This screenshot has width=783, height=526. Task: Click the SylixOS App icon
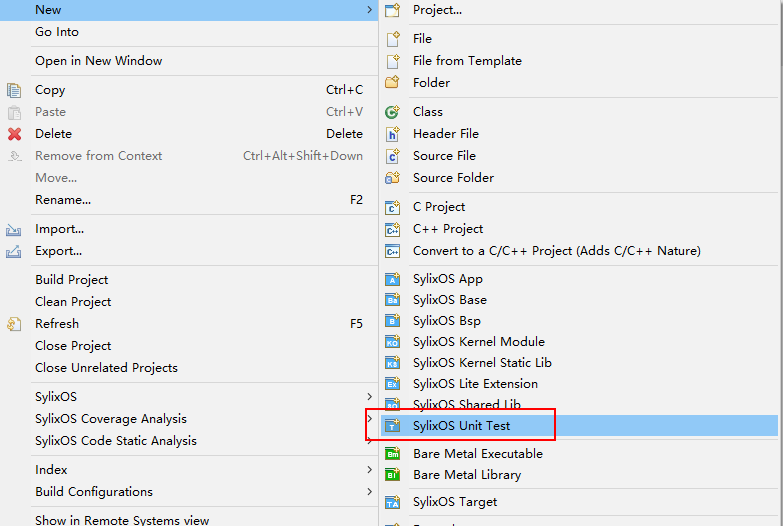click(x=392, y=279)
